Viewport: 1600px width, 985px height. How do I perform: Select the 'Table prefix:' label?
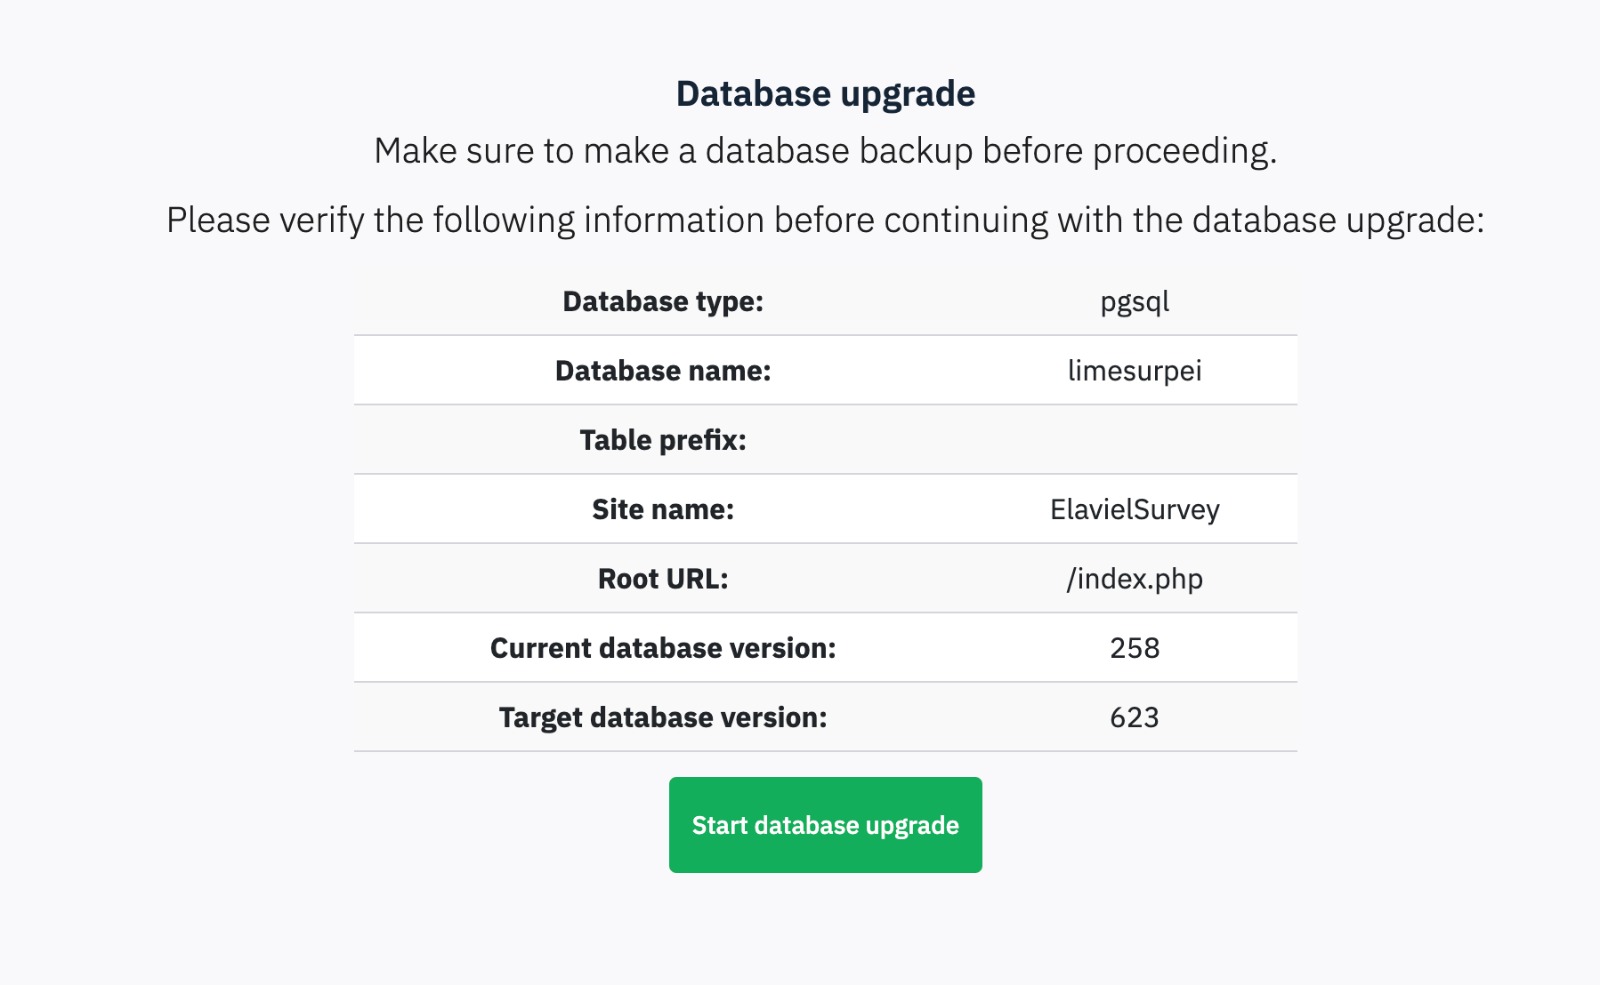[x=663, y=440]
